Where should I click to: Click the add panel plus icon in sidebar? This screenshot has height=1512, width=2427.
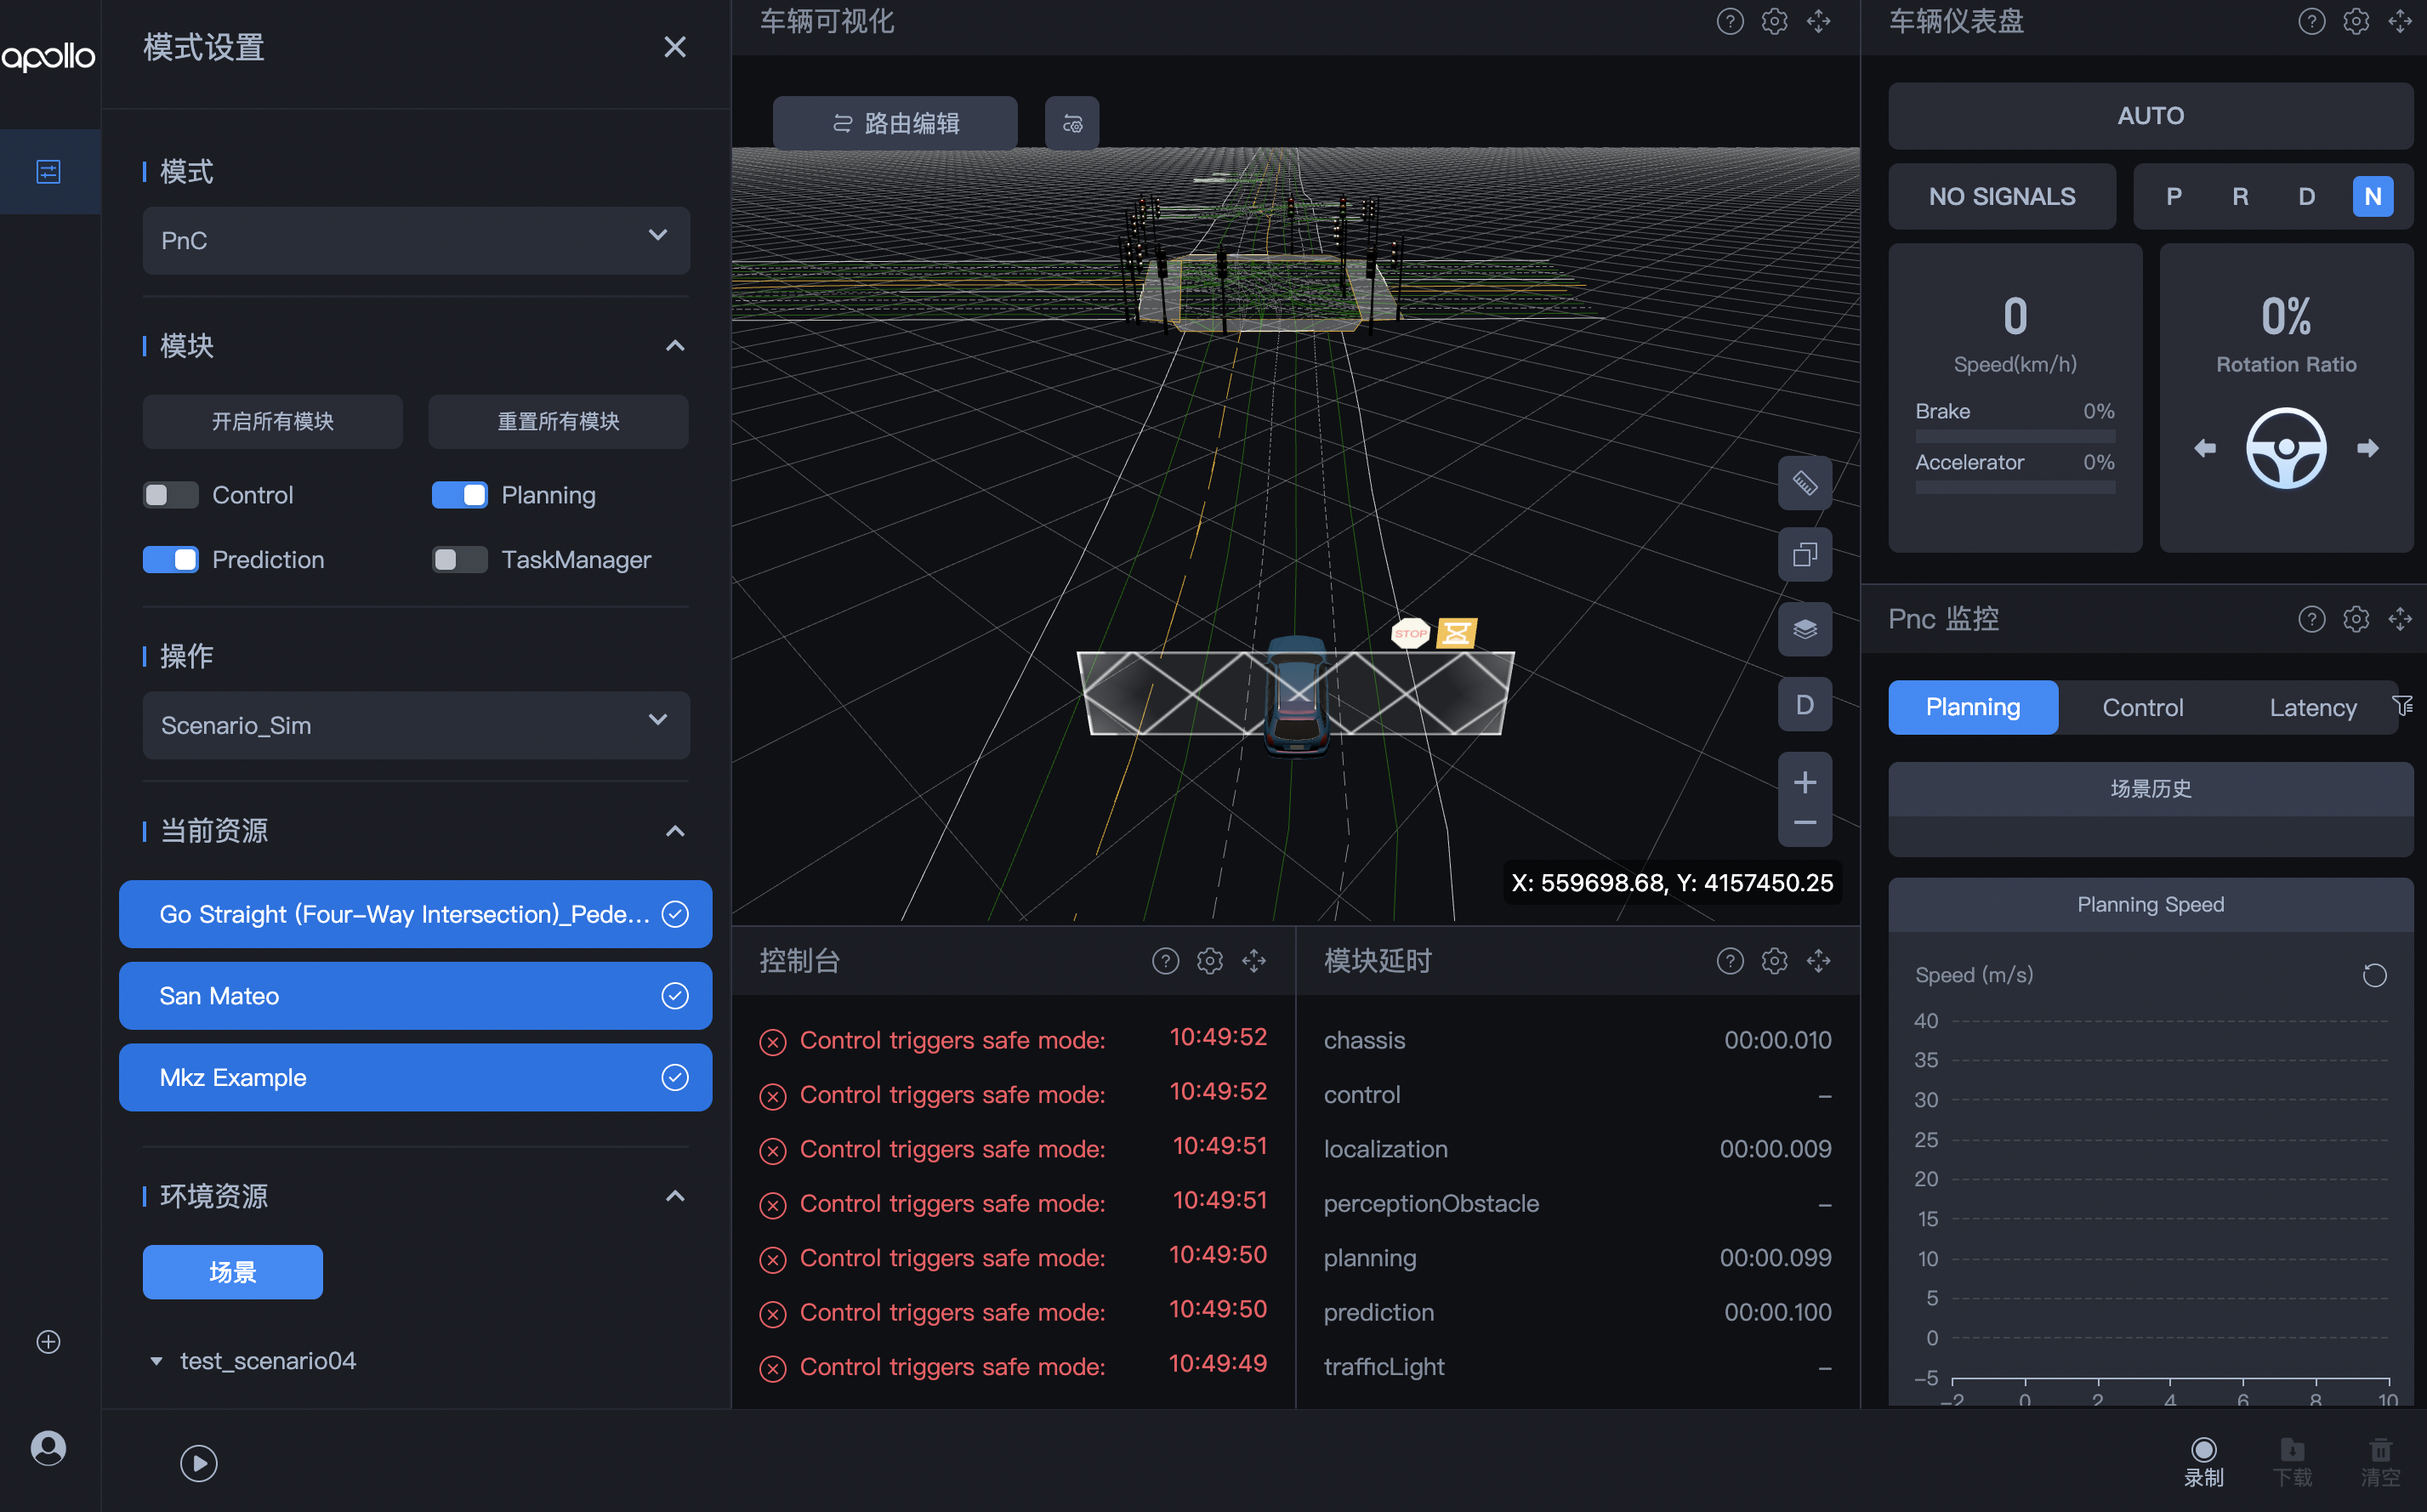click(48, 1342)
